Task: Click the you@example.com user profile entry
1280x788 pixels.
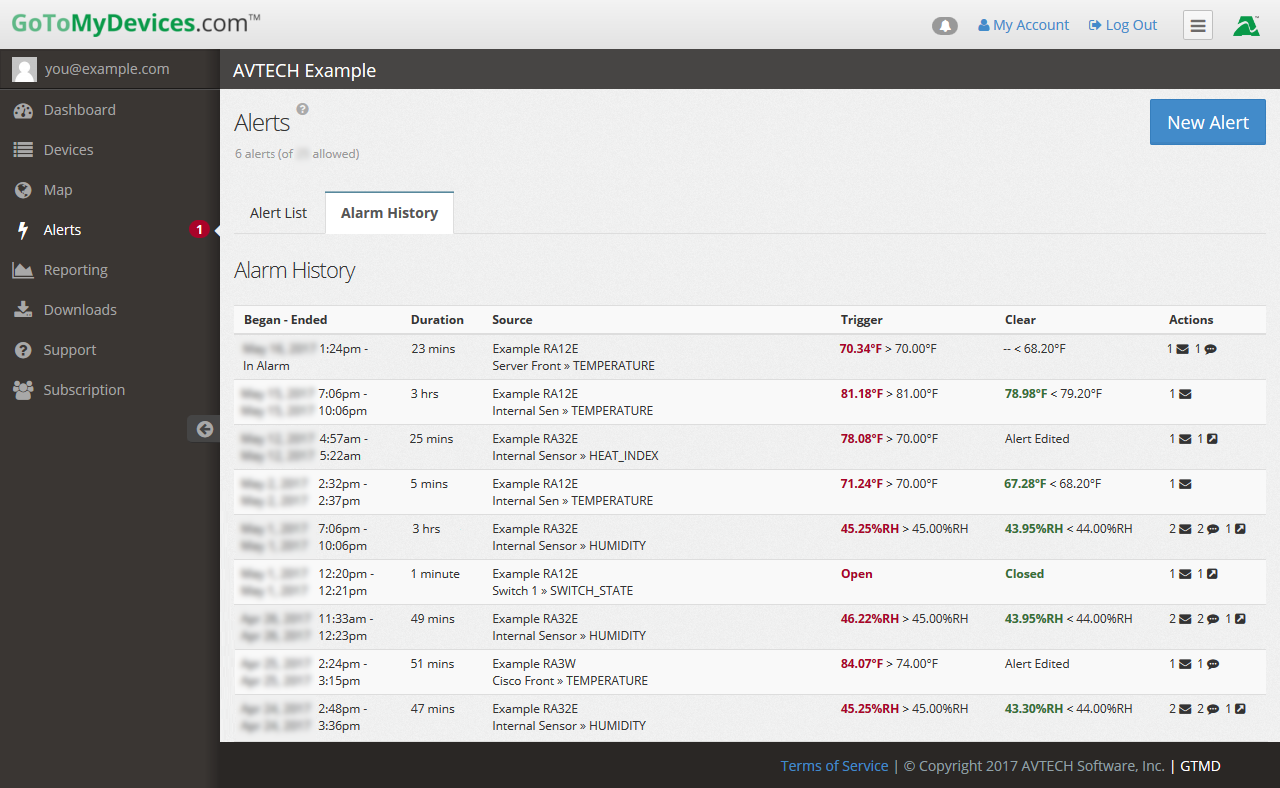Action: pyautogui.click(x=106, y=69)
